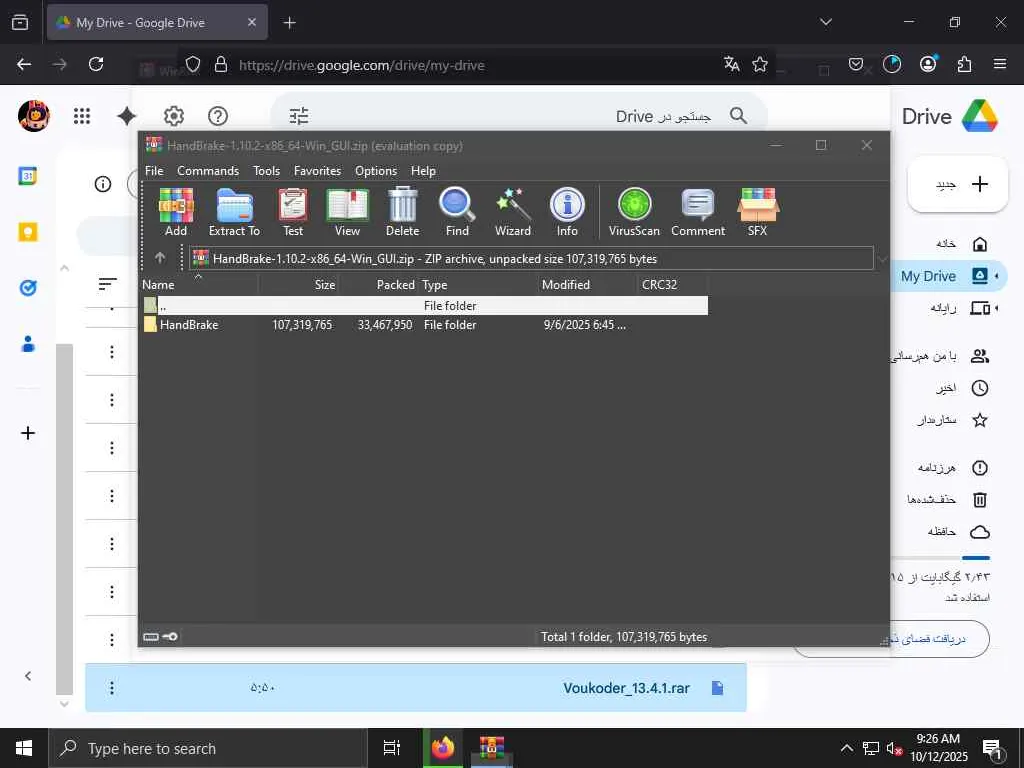Expand the archive path dropdown
The height and width of the screenshot is (768, 1024).
pyautogui.click(x=882, y=259)
